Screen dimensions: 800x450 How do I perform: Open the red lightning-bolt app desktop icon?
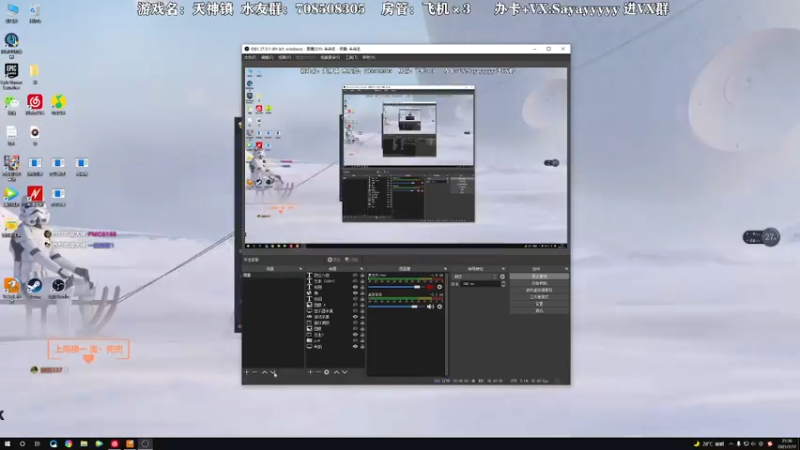pyautogui.click(x=35, y=196)
